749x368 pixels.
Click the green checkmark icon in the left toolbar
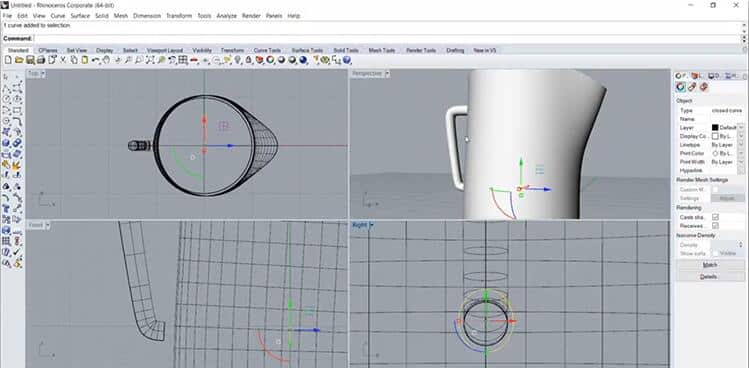[18, 251]
